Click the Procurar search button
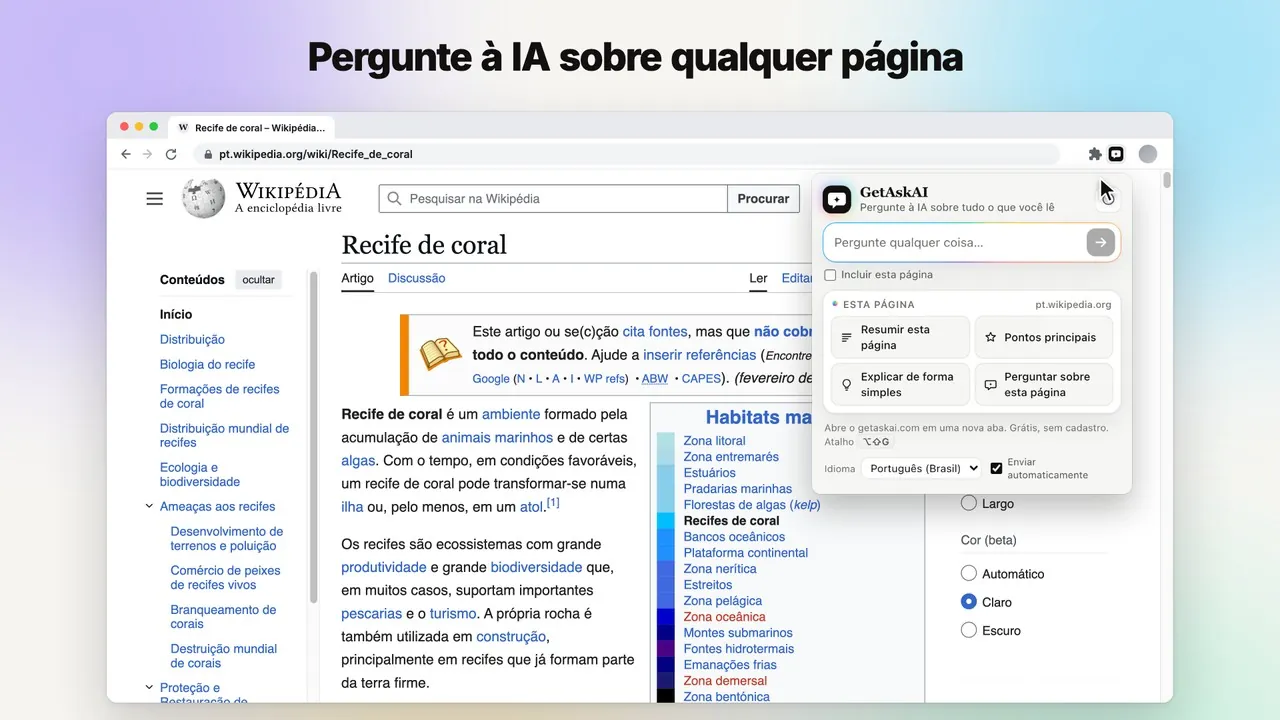The width and height of the screenshot is (1280, 720). pyautogui.click(x=763, y=199)
